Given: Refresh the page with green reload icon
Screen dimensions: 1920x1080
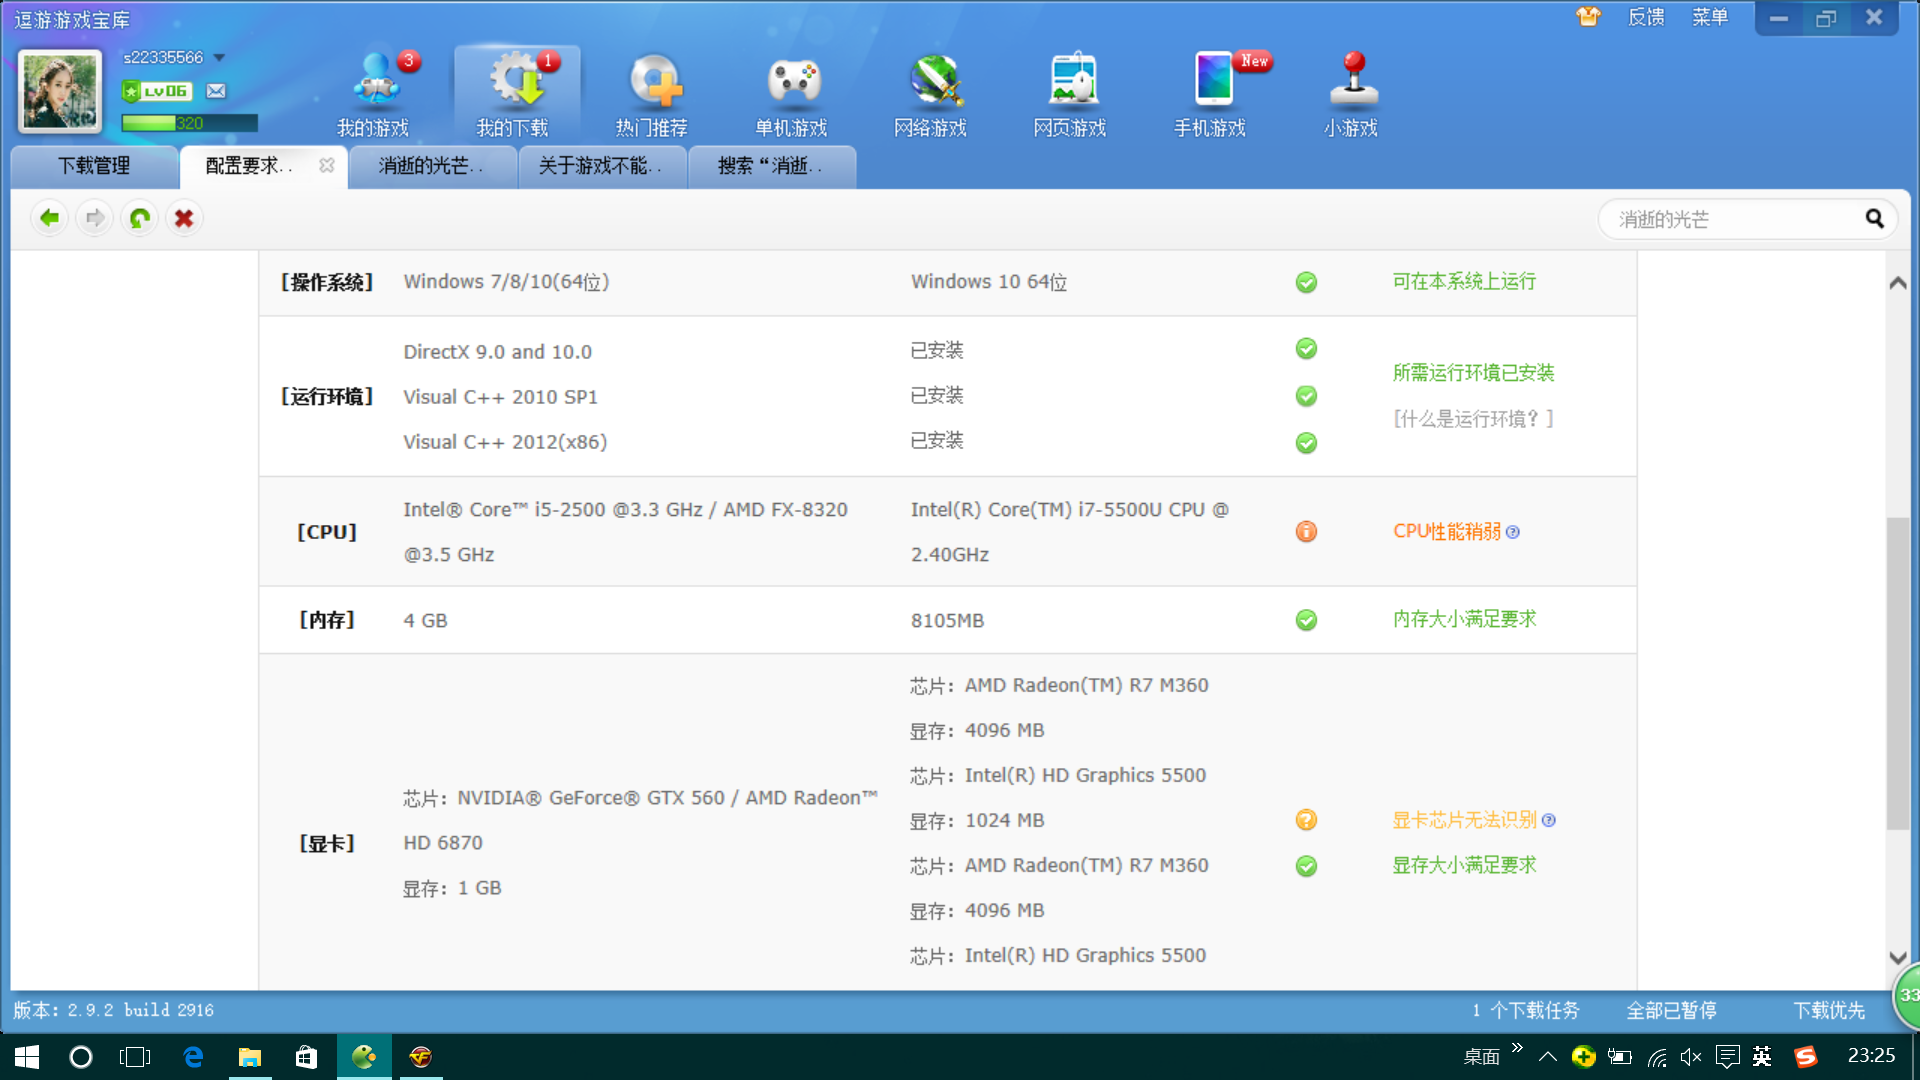Looking at the screenshot, I should 140,218.
